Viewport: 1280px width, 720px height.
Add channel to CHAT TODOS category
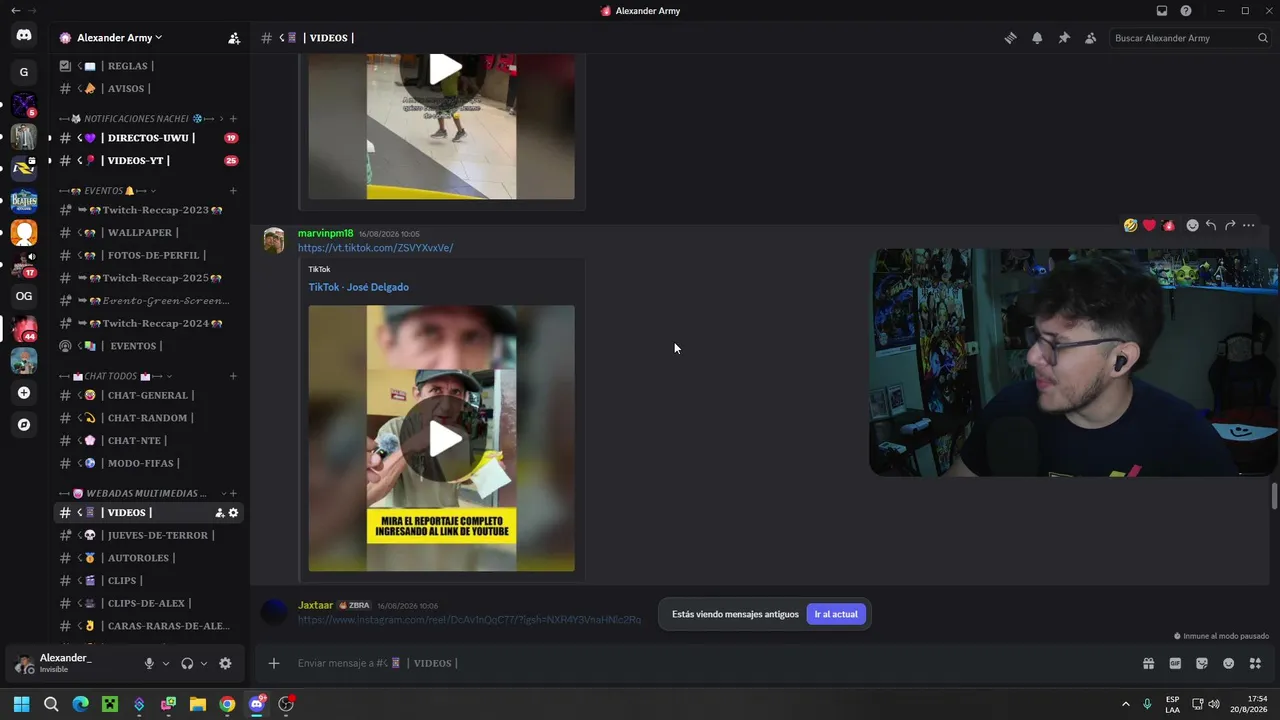click(x=233, y=376)
